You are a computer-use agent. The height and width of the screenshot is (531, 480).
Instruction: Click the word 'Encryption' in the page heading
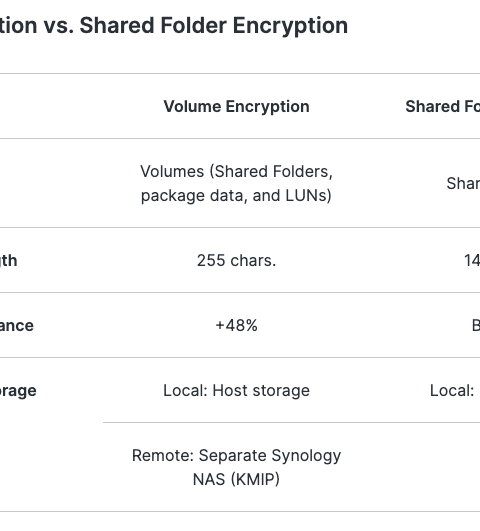click(x=290, y=26)
